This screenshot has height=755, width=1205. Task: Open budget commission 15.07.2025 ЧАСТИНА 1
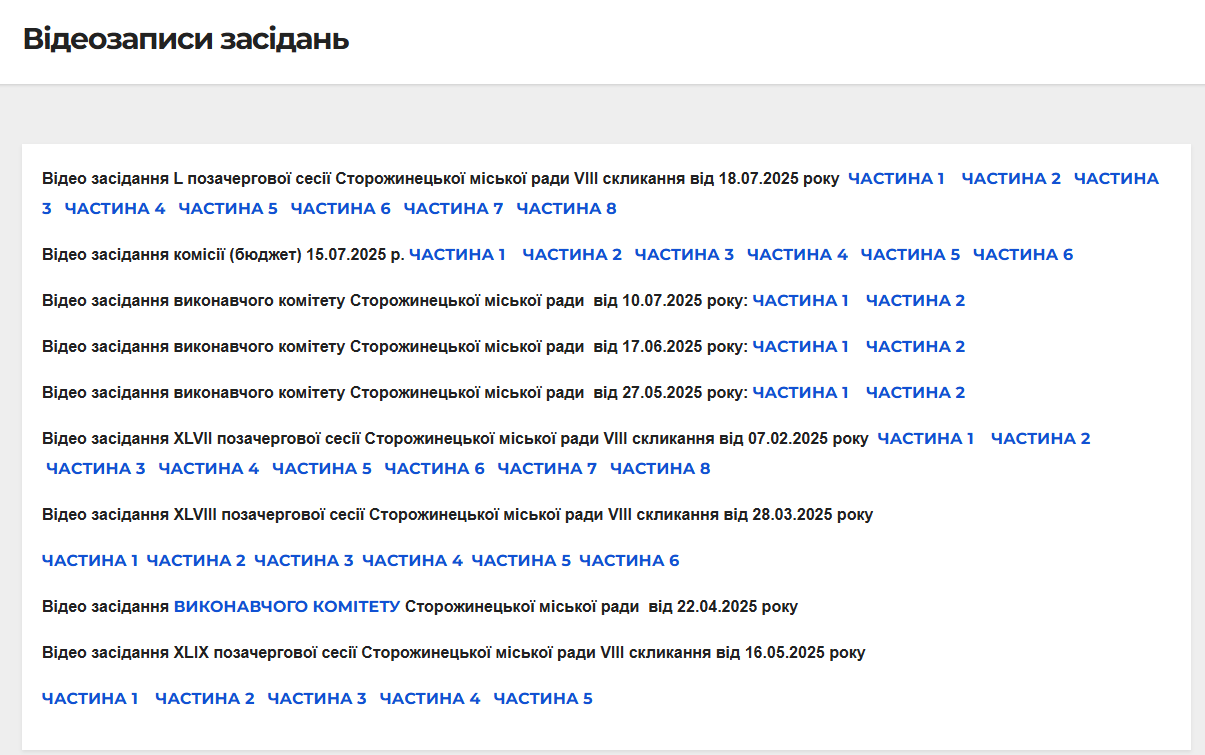pos(457,255)
